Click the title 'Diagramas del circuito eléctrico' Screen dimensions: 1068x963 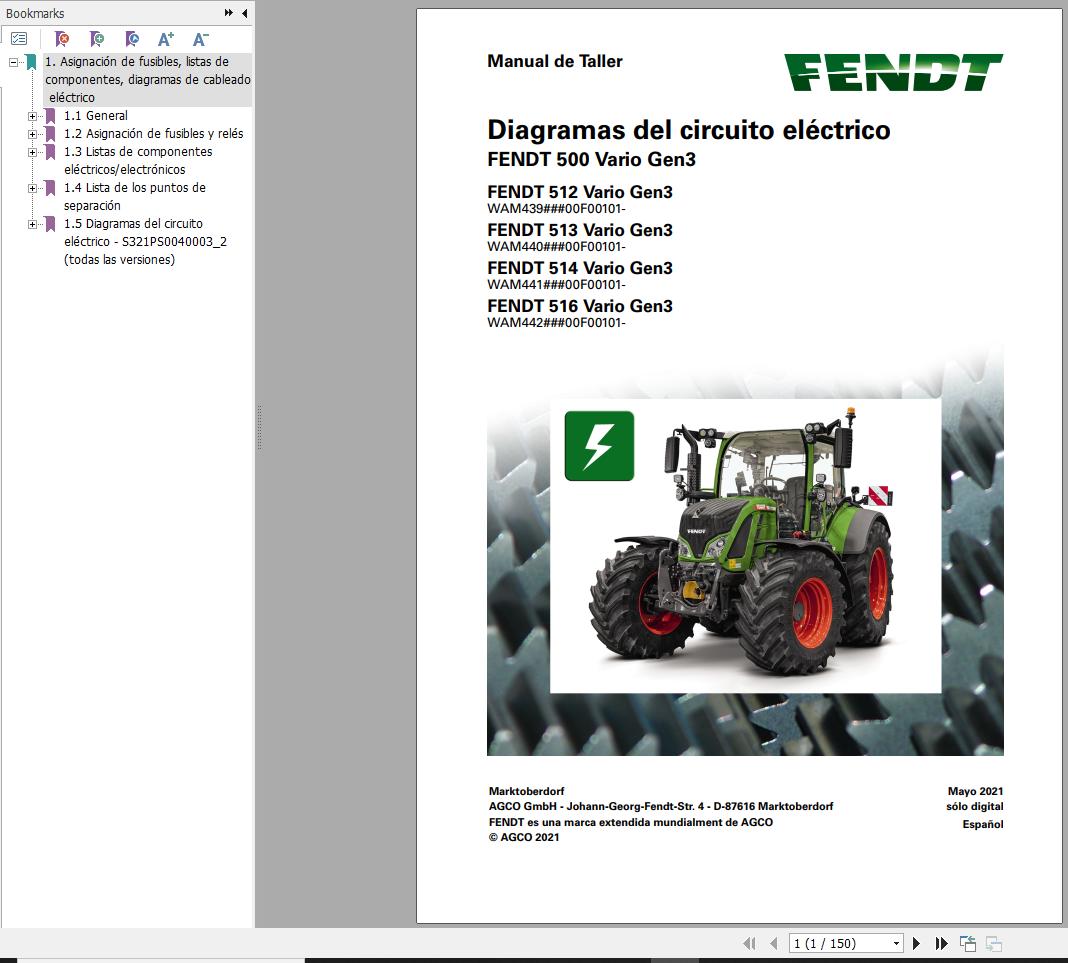coord(689,129)
